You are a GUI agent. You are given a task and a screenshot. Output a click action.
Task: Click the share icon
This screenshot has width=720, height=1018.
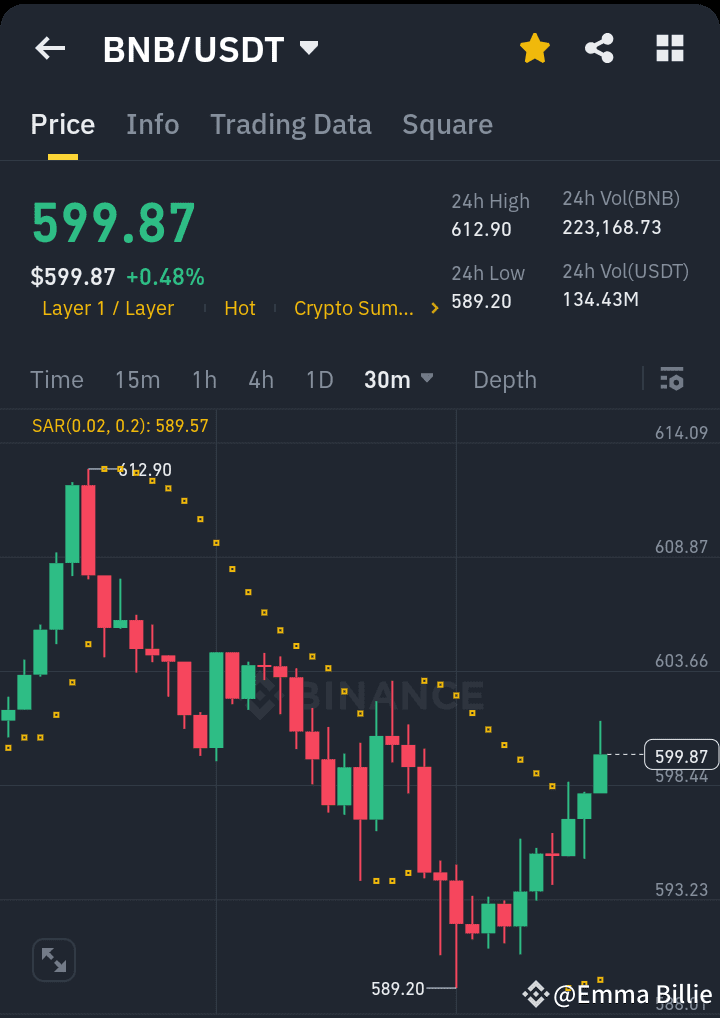599,47
